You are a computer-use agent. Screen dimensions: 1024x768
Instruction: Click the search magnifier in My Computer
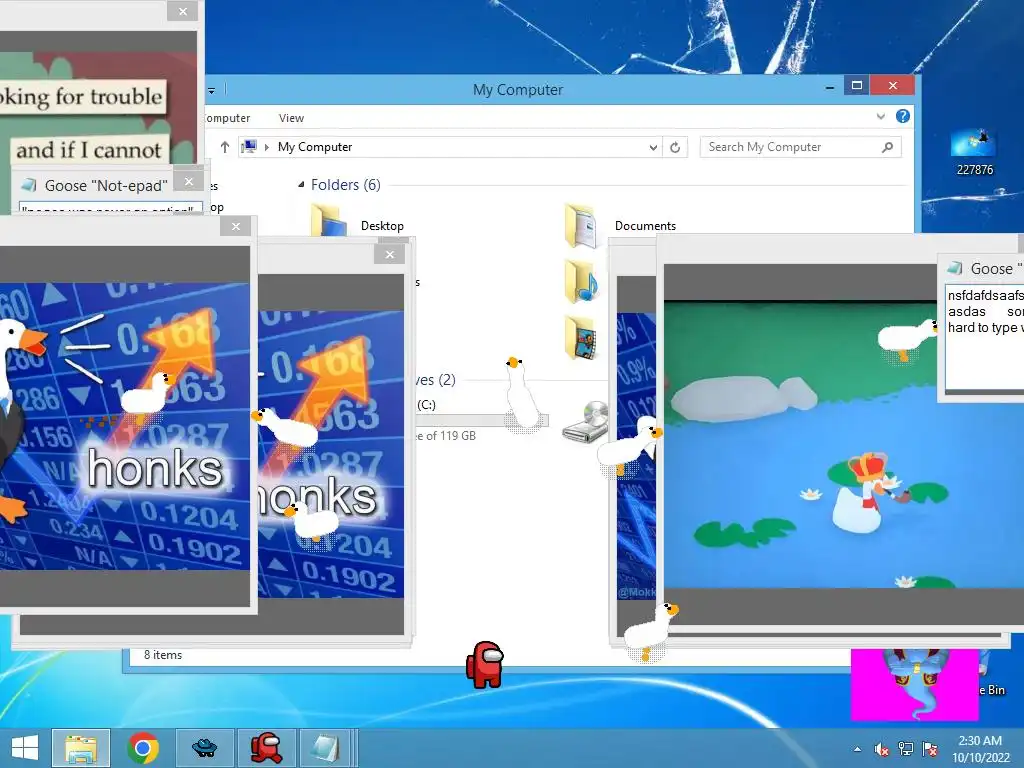click(887, 148)
